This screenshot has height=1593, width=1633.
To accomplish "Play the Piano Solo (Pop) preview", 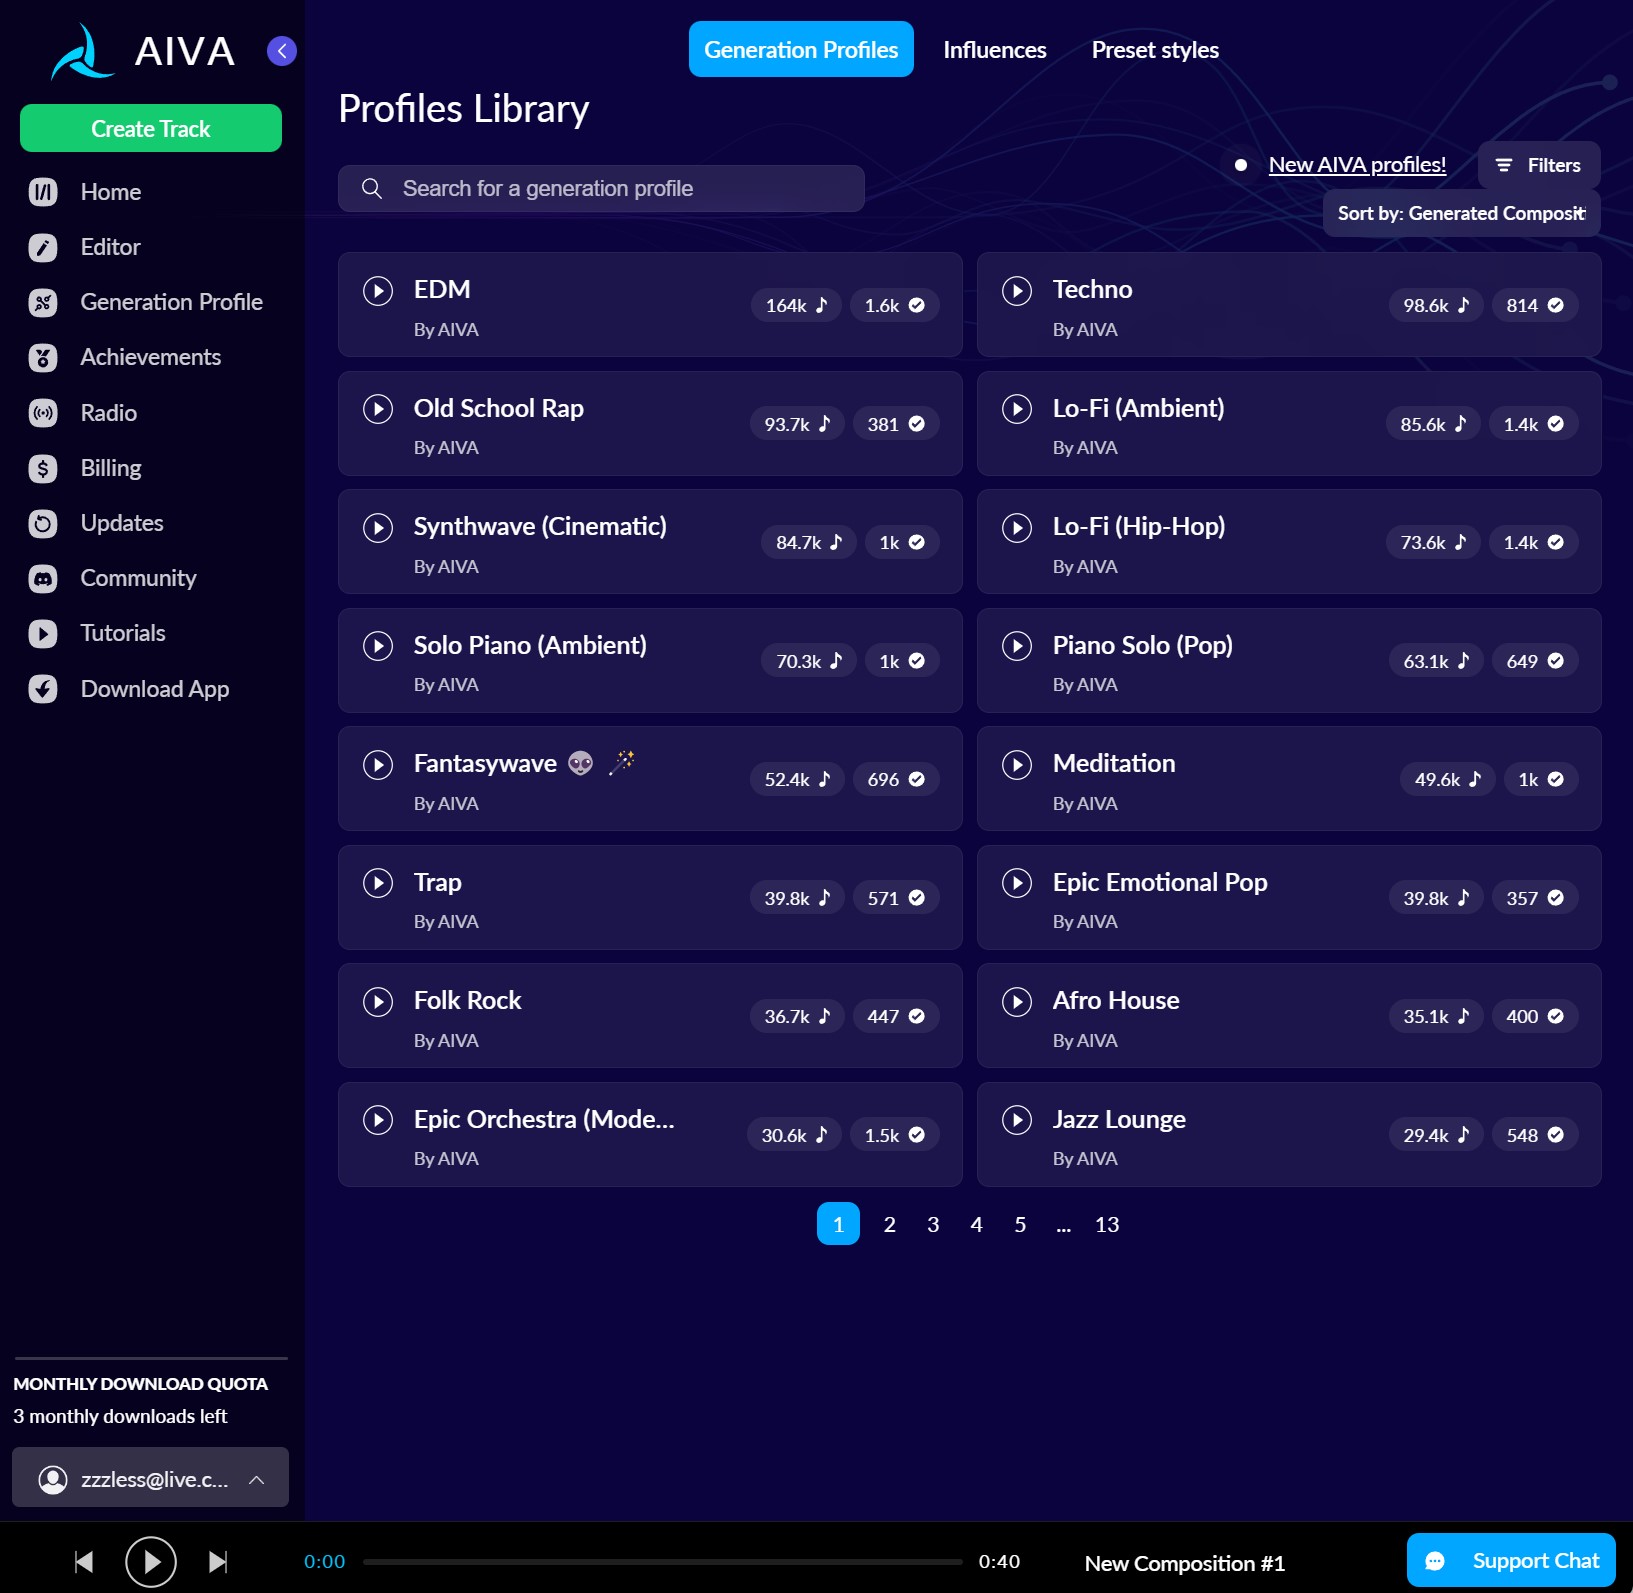I will 1017,646.
